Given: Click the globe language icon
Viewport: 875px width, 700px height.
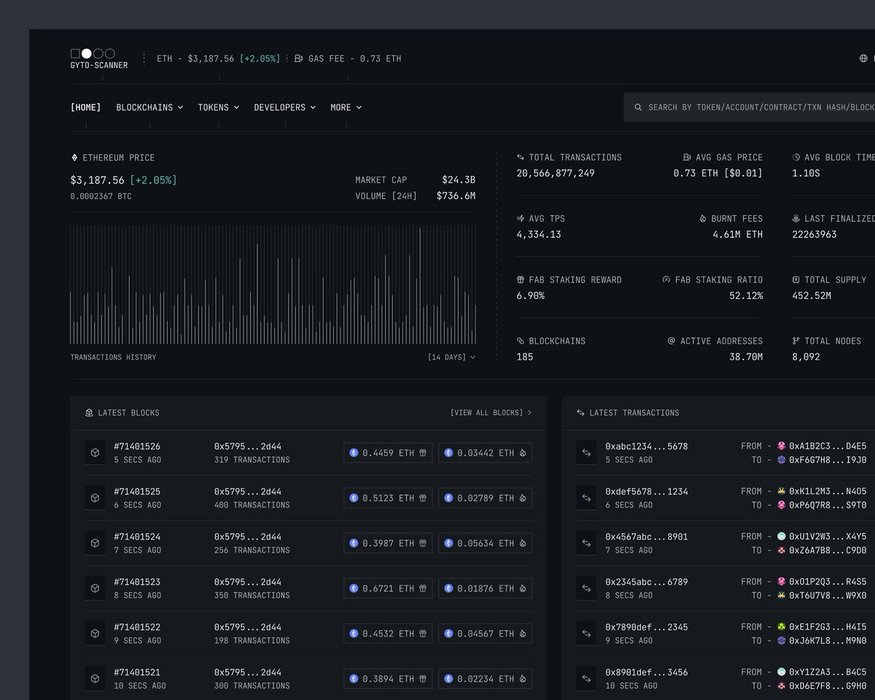Looking at the screenshot, I should pyautogui.click(x=863, y=59).
